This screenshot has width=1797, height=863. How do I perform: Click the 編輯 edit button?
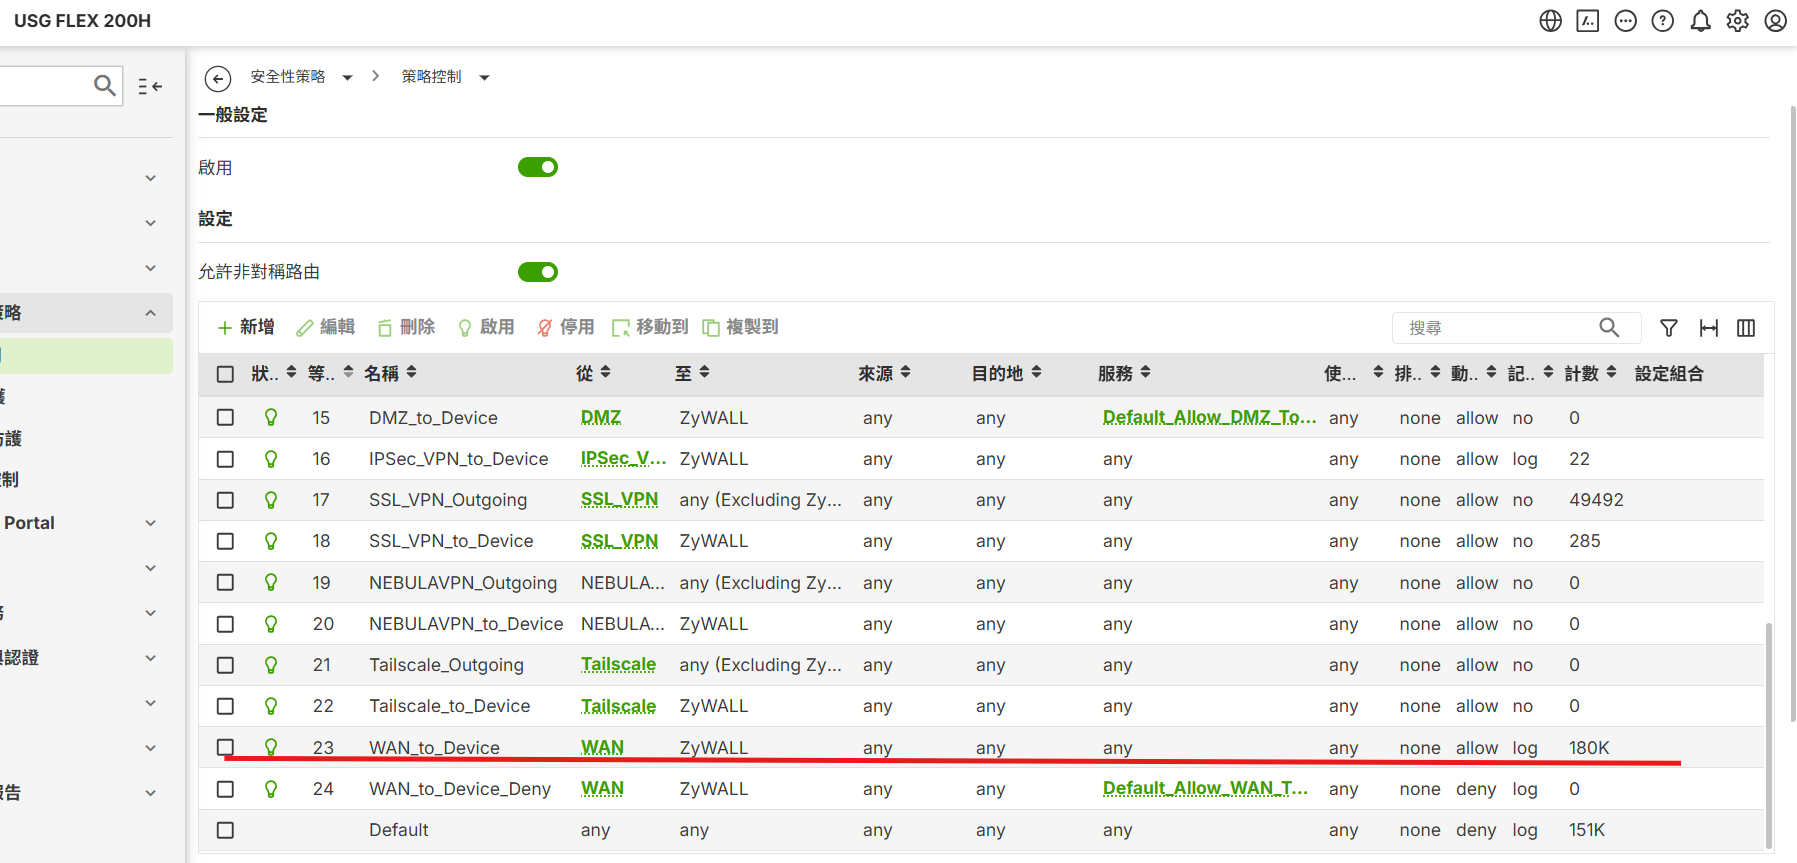326,327
